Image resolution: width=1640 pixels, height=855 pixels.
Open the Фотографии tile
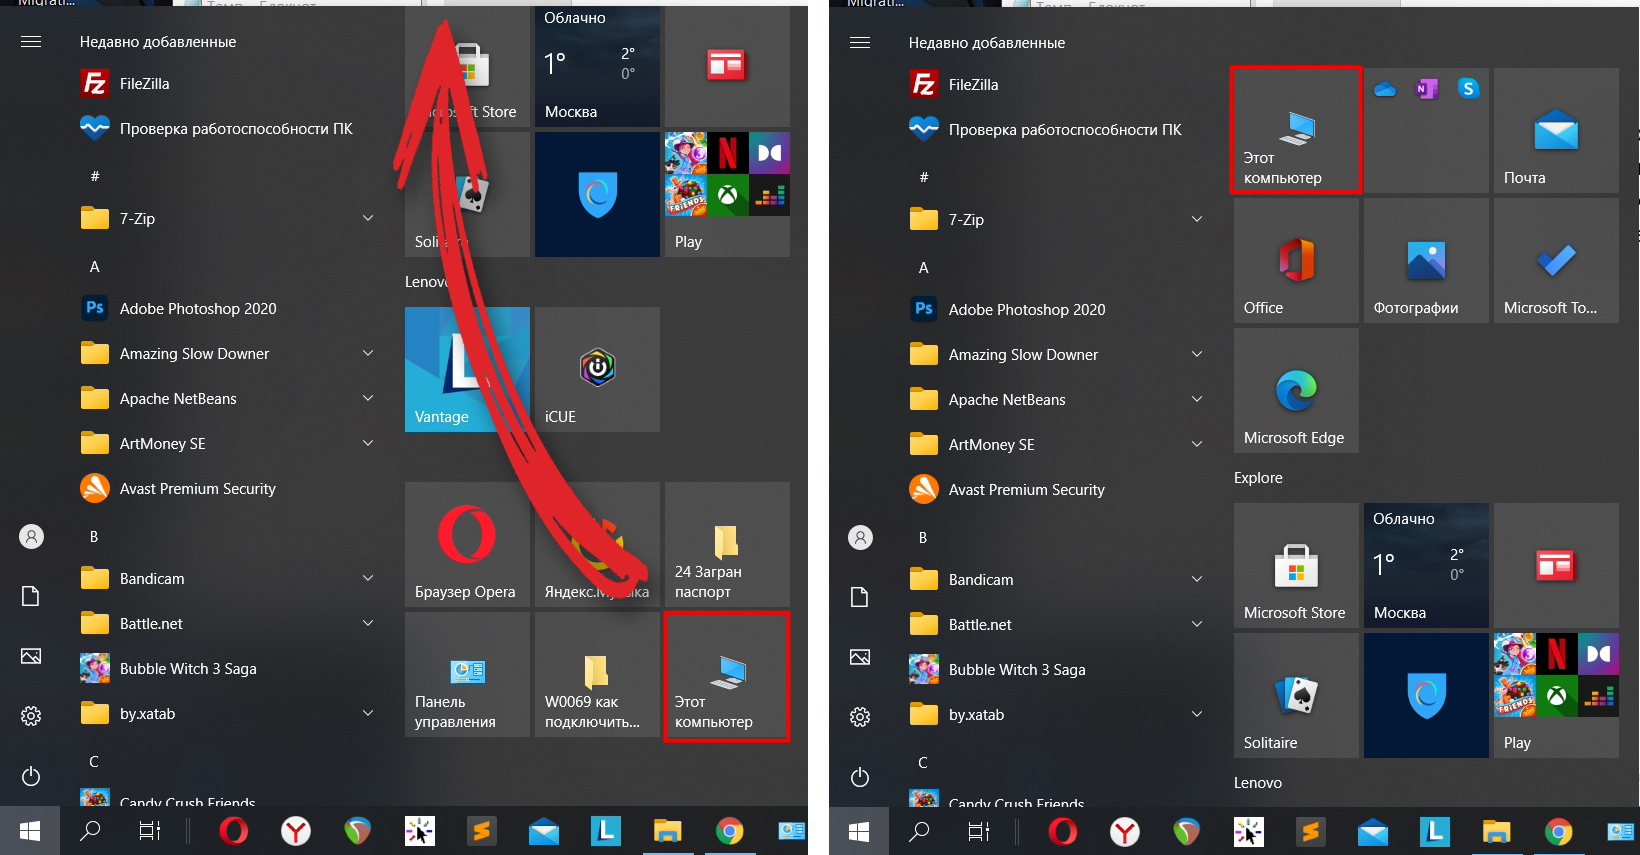pyautogui.click(x=1426, y=260)
